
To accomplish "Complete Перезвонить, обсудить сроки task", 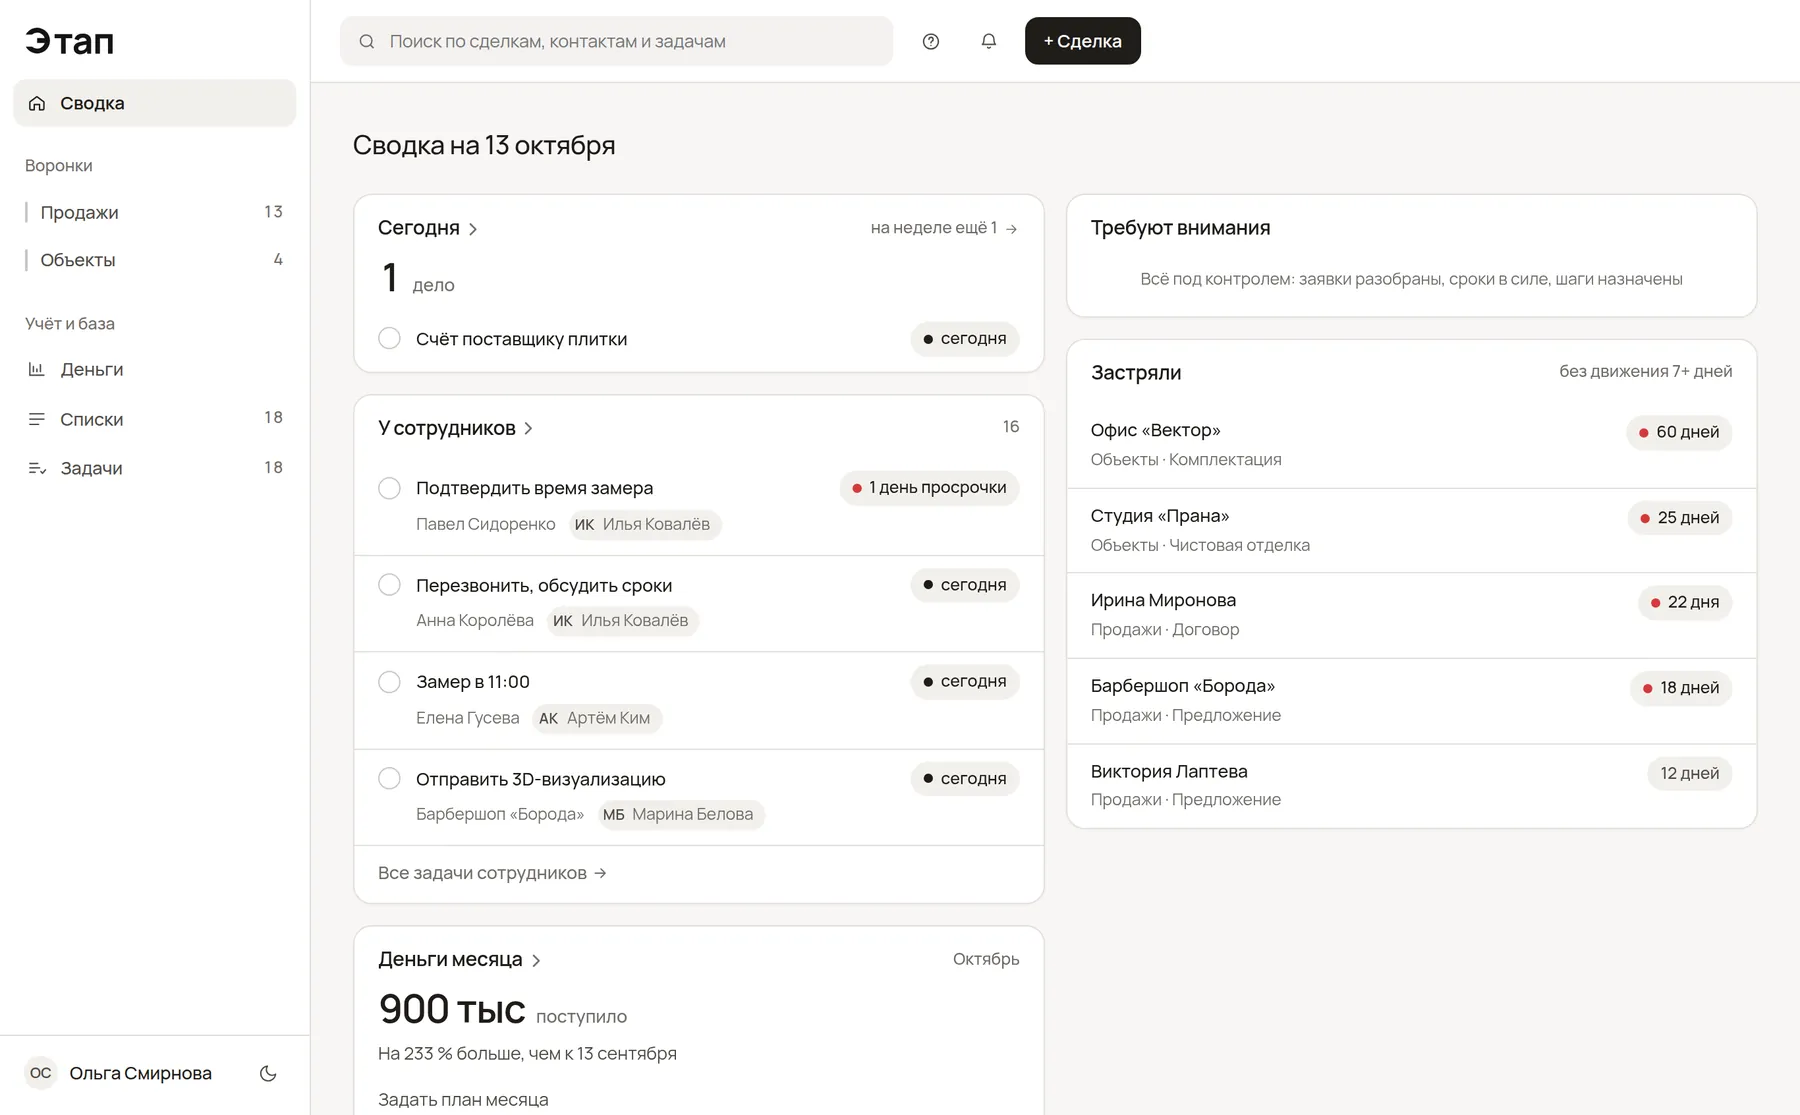I will (390, 585).
